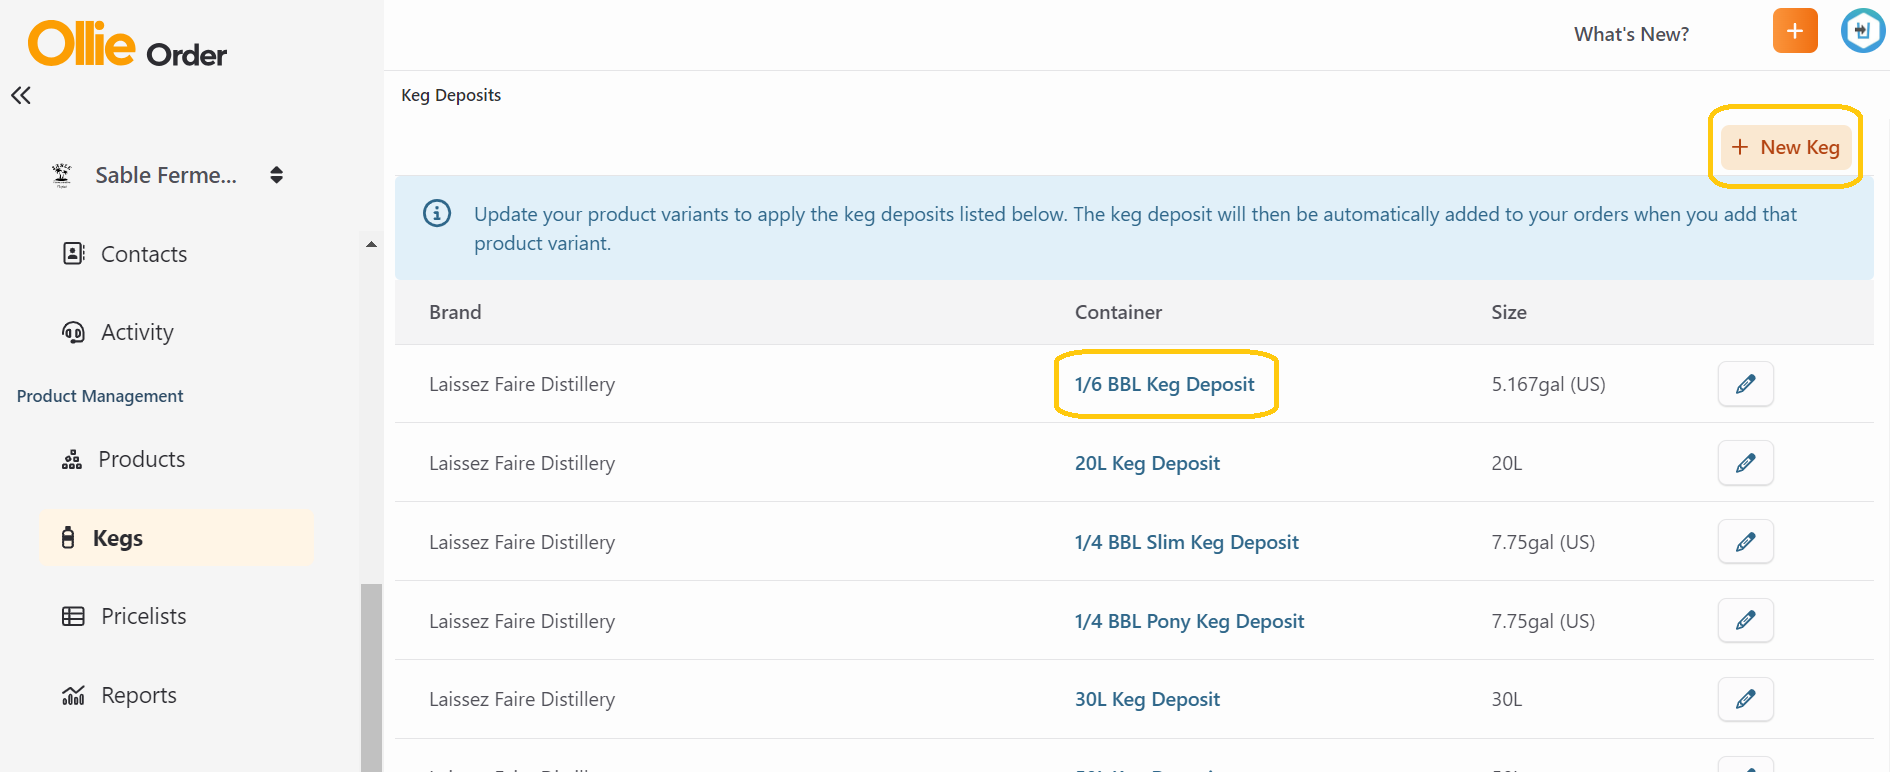Click the Pricelists table icon
The width and height of the screenshot is (1890, 772).
[x=73, y=615]
